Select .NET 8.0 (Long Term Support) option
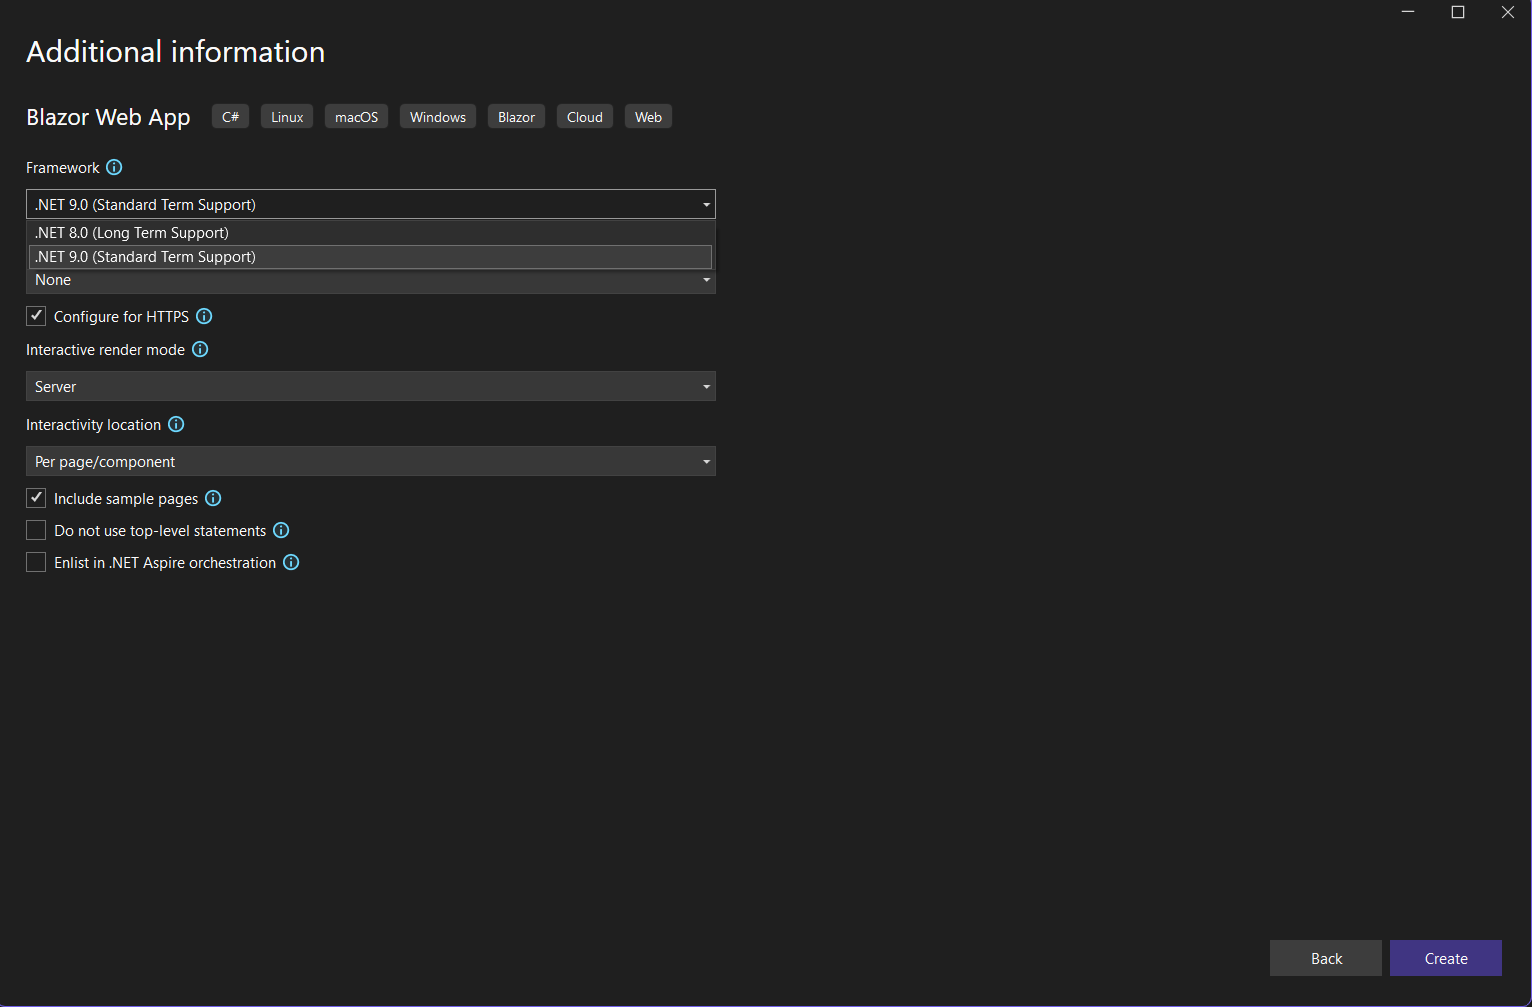The height and width of the screenshot is (1007, 1532). 371,233
